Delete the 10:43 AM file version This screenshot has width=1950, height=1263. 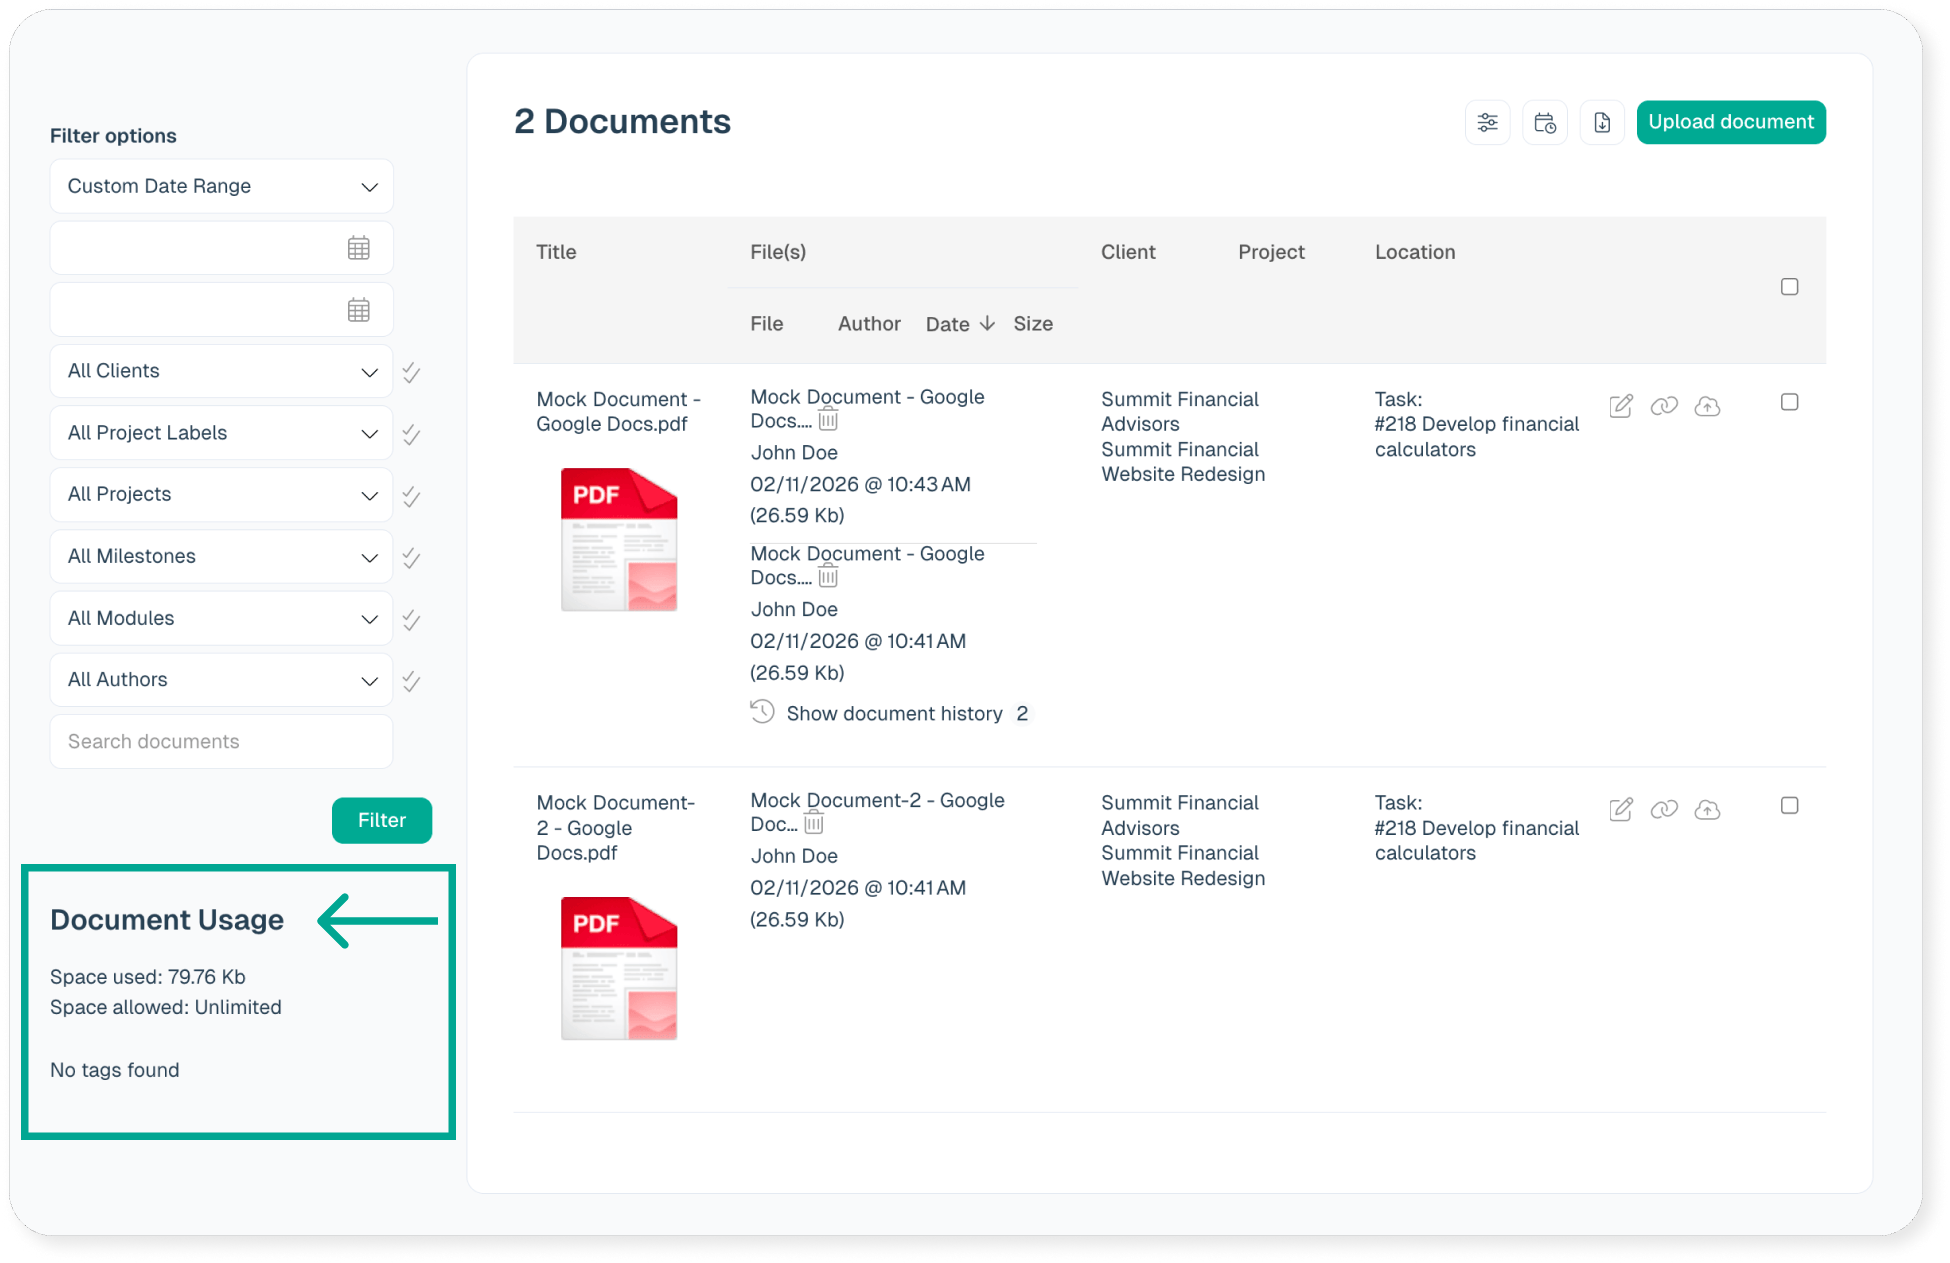tap(828, 421)
